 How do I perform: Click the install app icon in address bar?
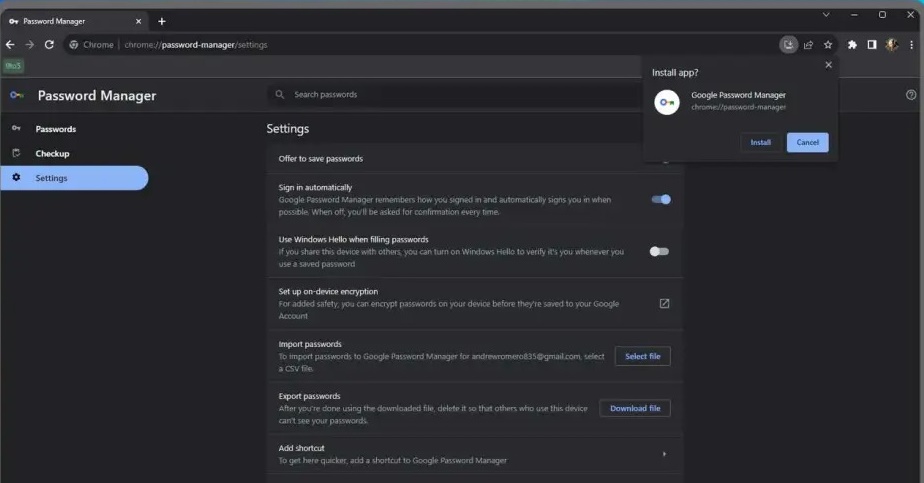789,45
